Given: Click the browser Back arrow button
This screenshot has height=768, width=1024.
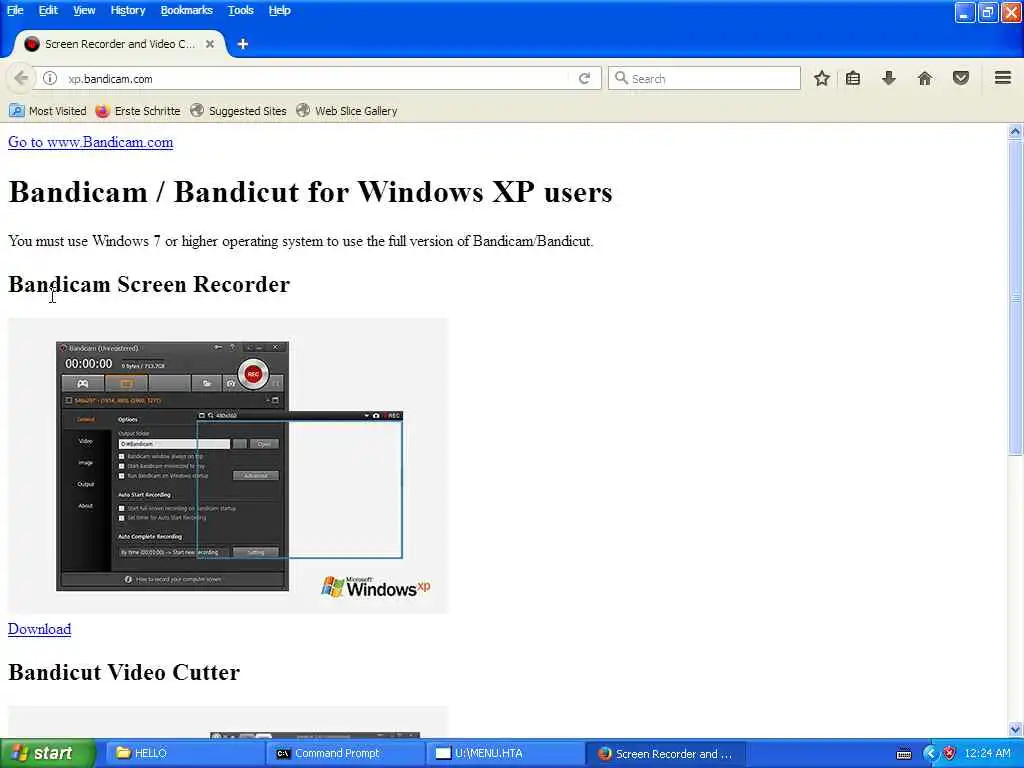Looking at the screenshot, I should tap(21, 78).
